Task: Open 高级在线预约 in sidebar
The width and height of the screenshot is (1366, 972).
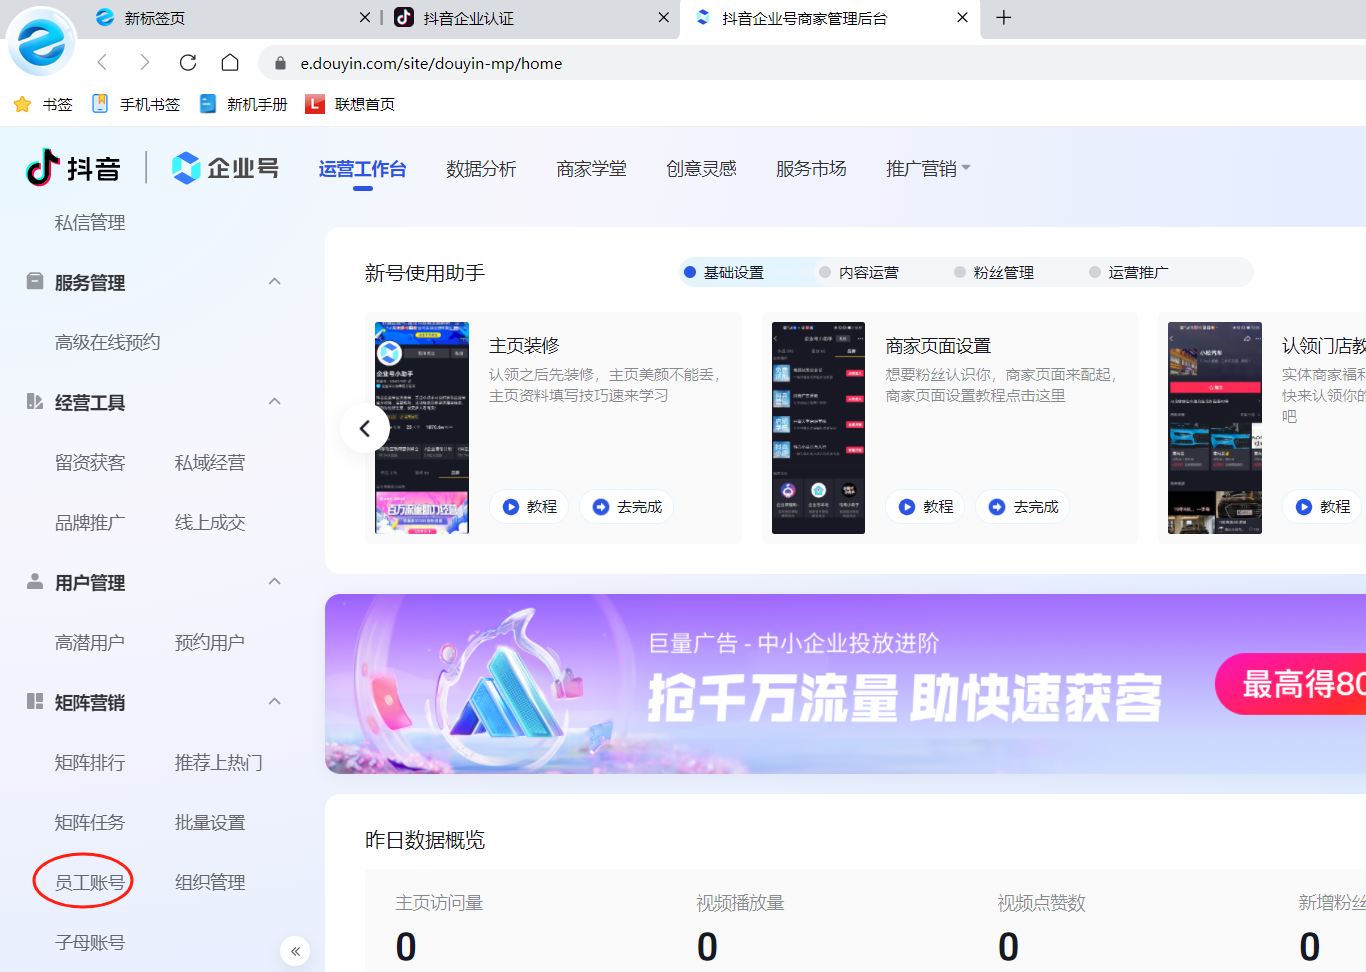Action: click(x=107, y=343)
